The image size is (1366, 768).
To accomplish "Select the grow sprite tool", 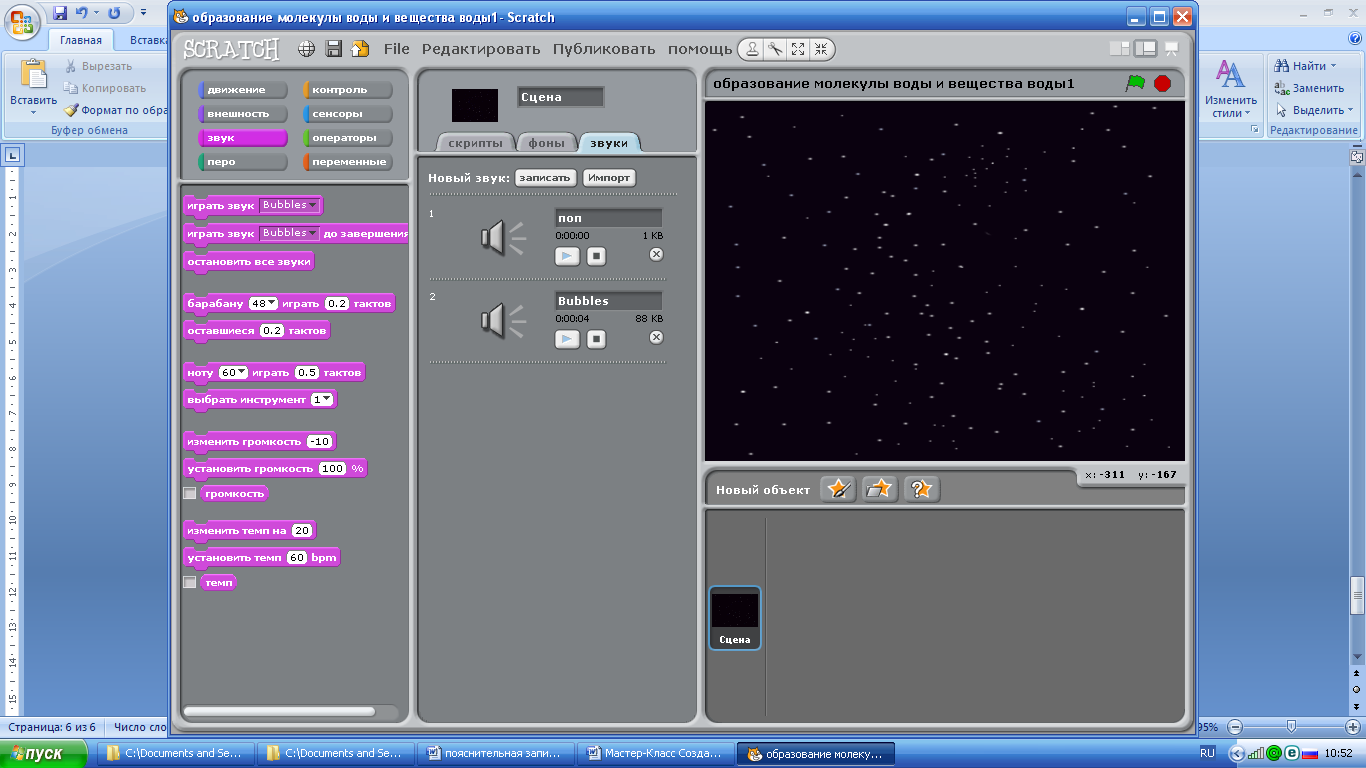I will [797, 49].
